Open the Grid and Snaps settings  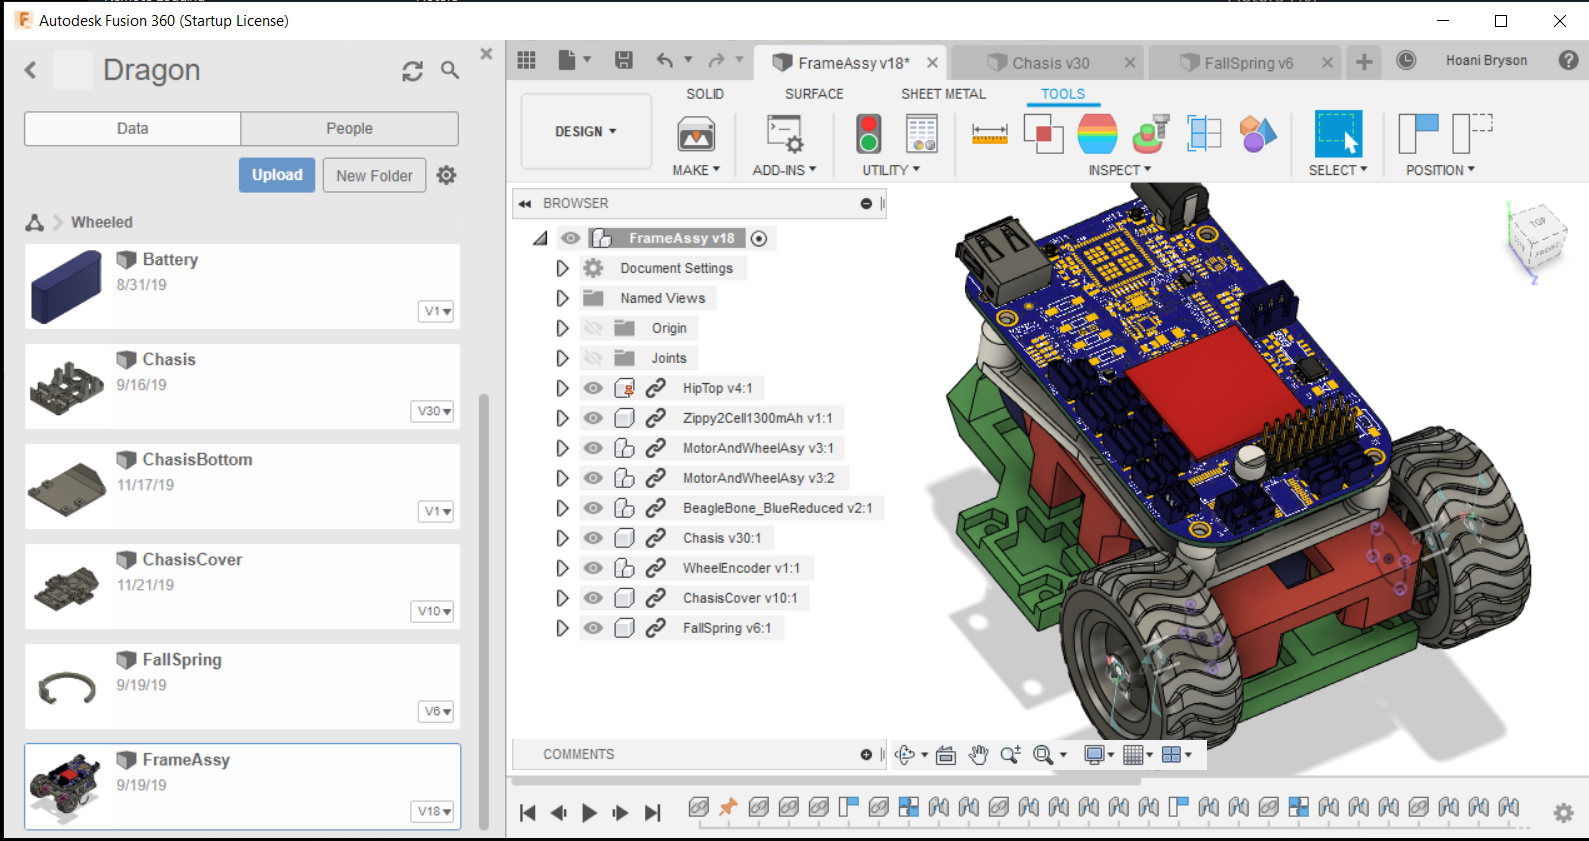point(1133,755)
